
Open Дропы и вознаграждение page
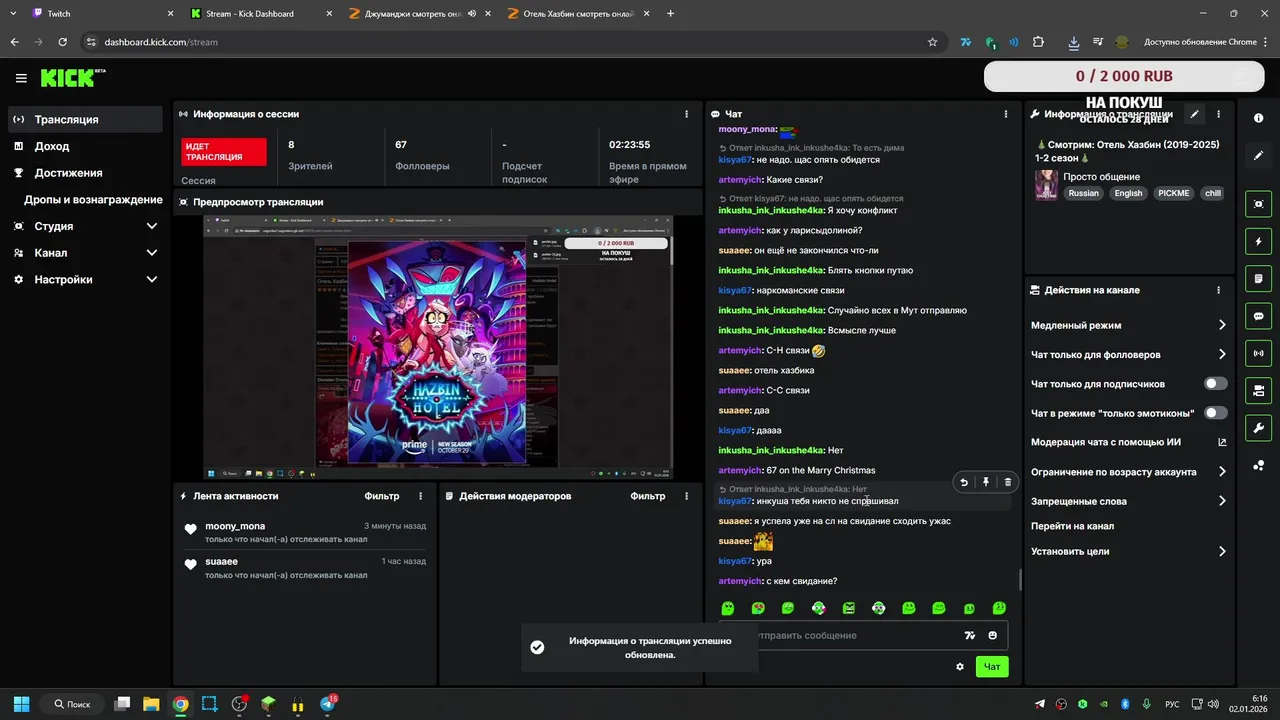click(93, 200)
